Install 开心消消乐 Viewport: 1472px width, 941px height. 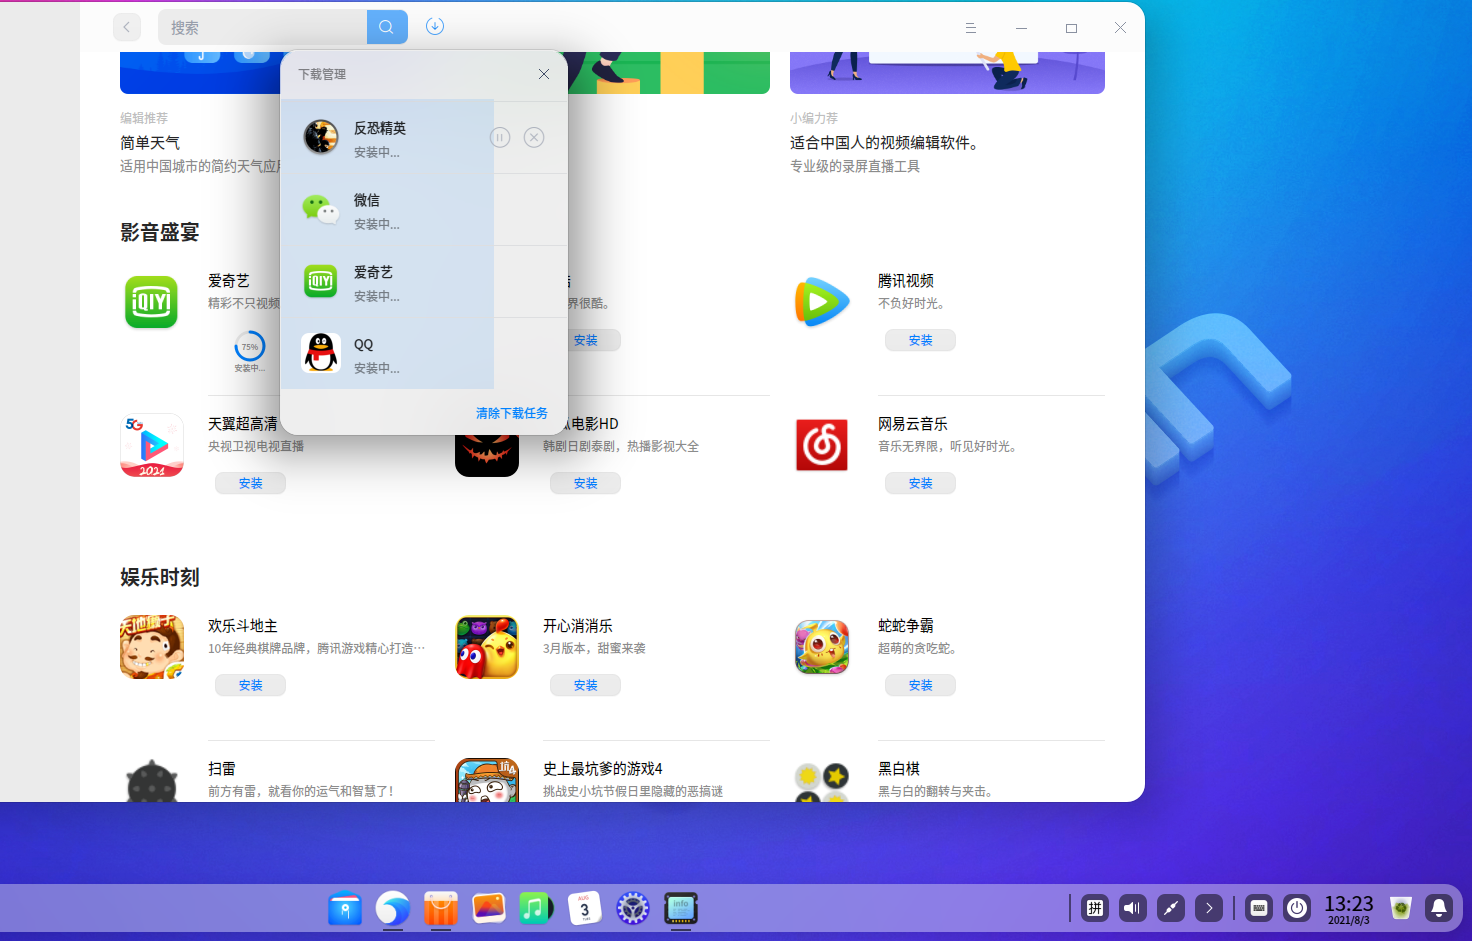click(586, 685)
